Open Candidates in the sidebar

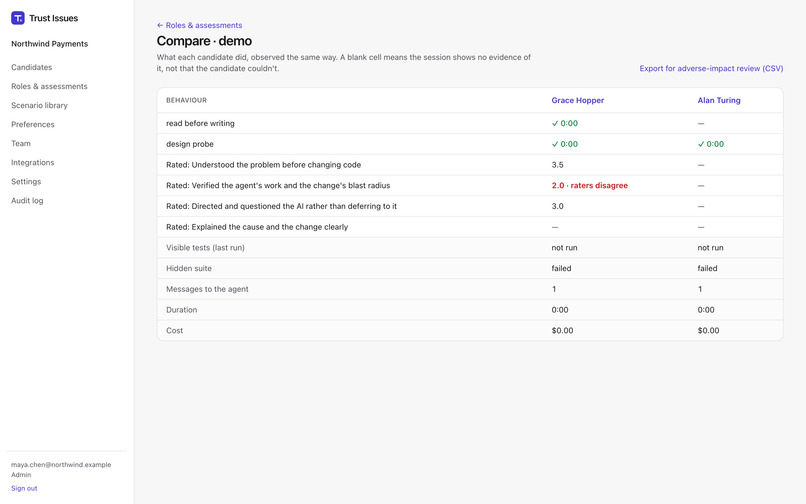pyautogui.click(x=32, y=67)
